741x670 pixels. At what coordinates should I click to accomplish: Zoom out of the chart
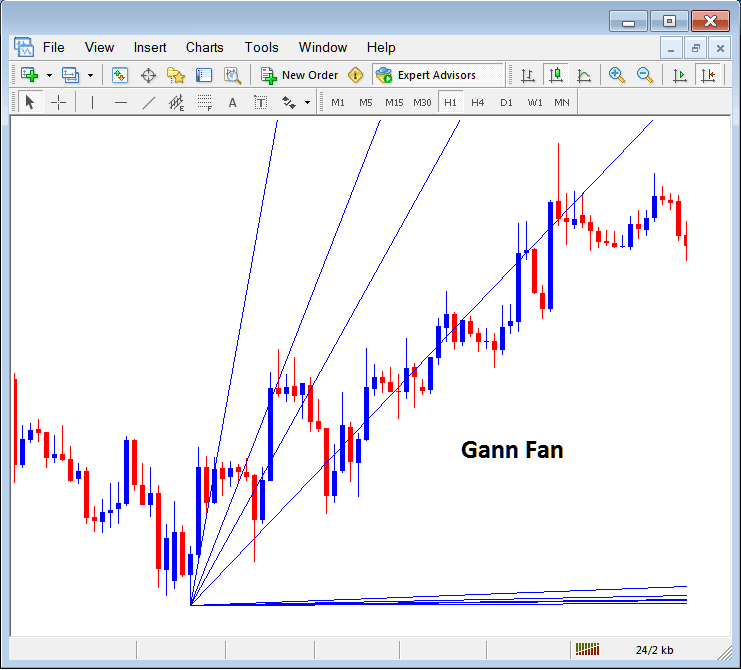pyautogui.click(x=645, y=75)
